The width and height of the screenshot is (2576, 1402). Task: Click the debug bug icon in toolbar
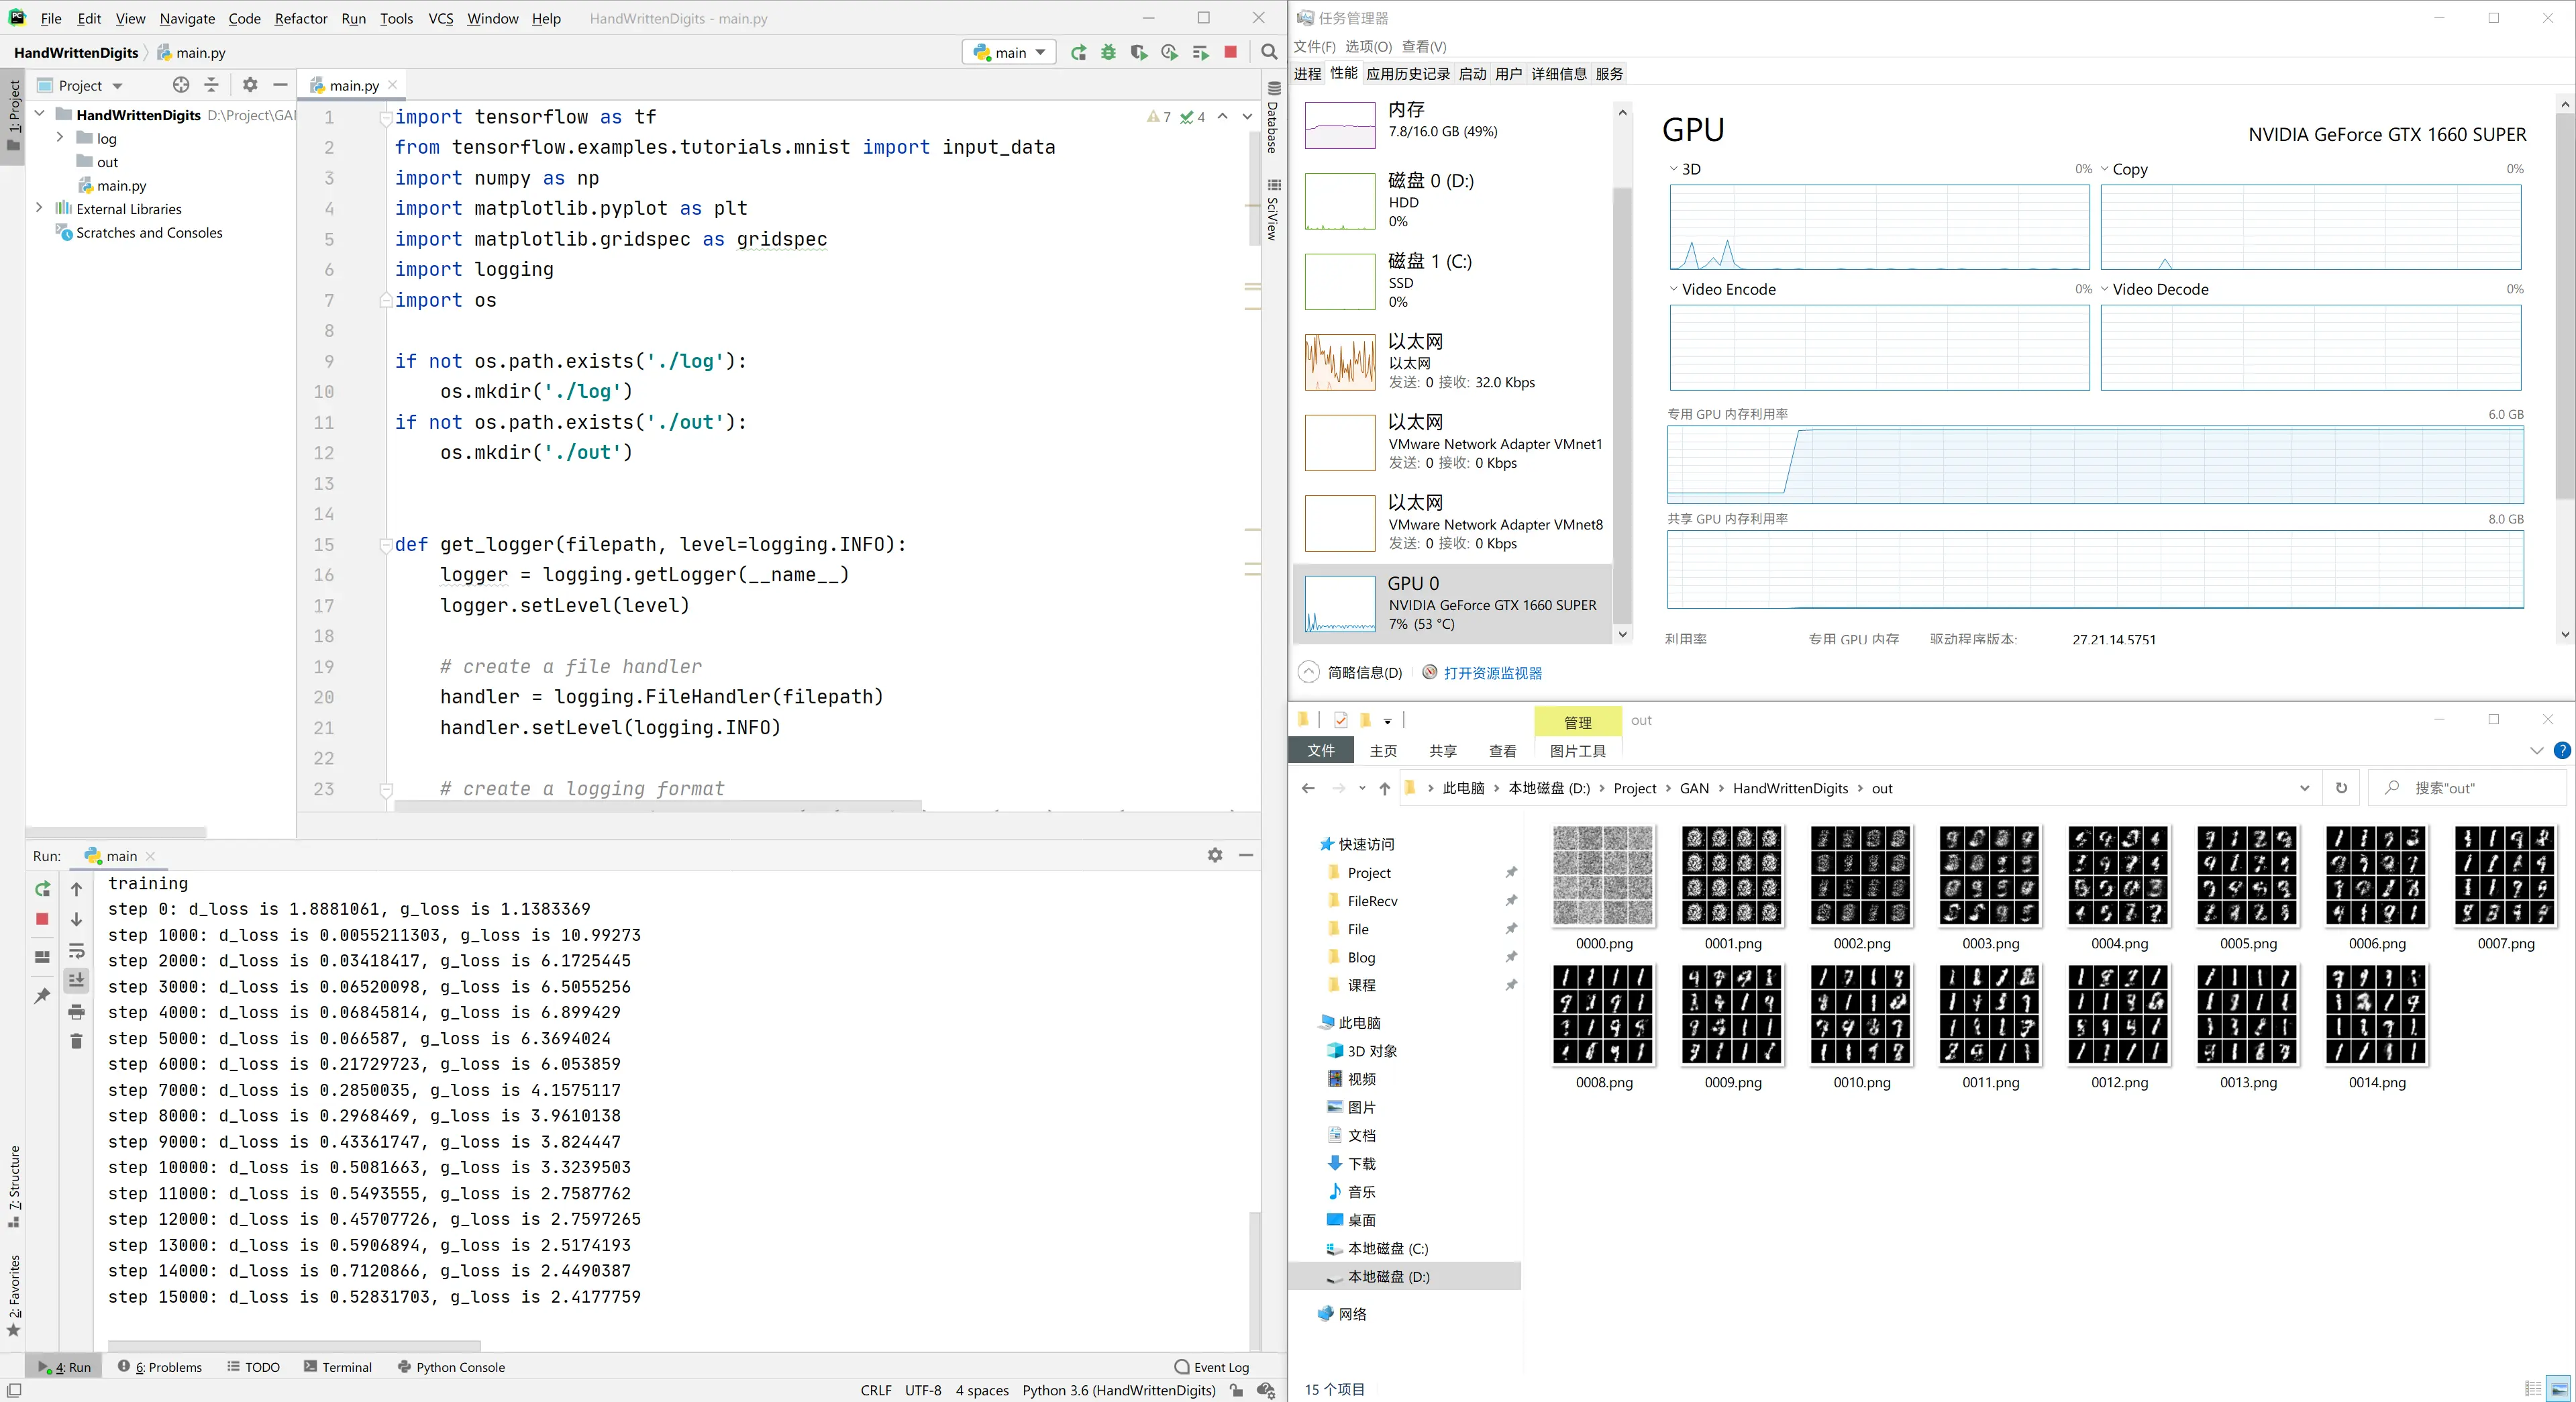point(1108,52)
